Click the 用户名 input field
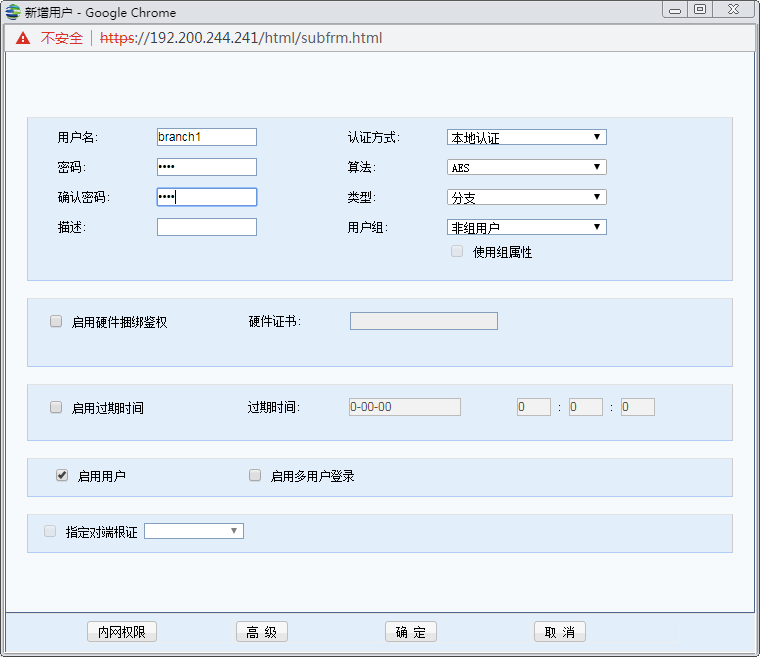This screenshot has width=760, height=657. coord(207,137)
